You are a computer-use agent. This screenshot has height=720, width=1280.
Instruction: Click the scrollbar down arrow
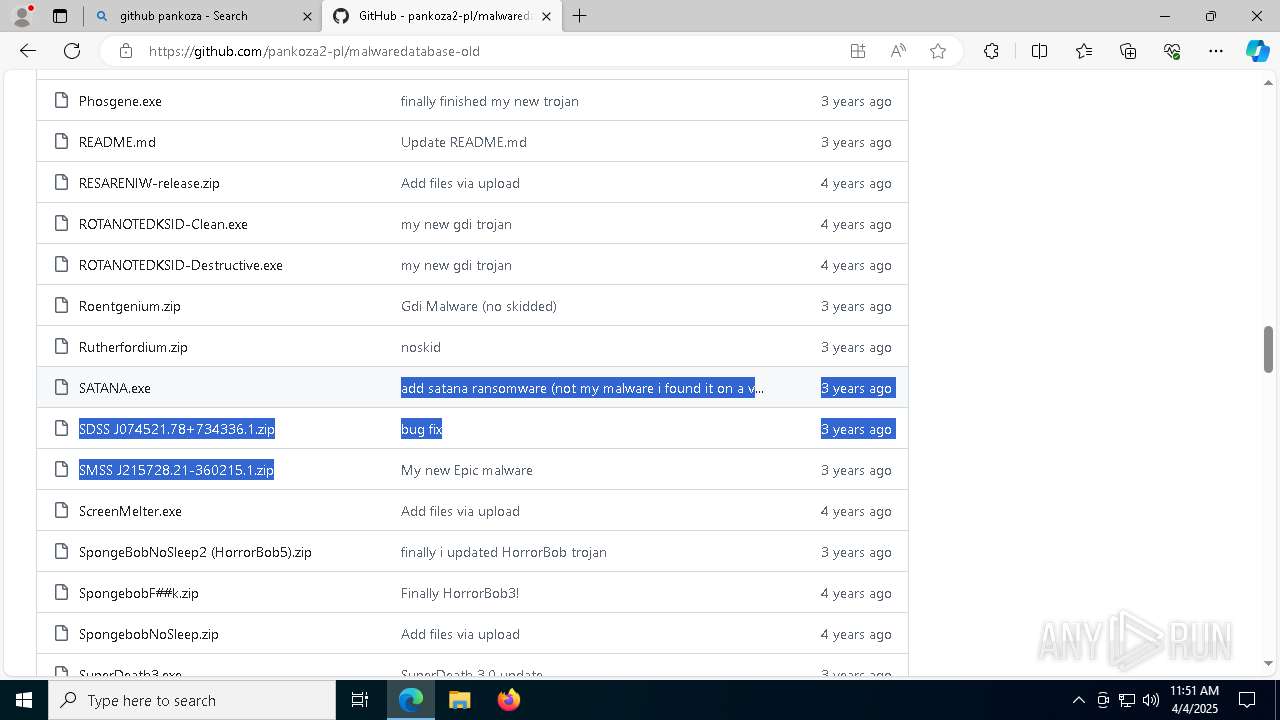coord(1268,663)
